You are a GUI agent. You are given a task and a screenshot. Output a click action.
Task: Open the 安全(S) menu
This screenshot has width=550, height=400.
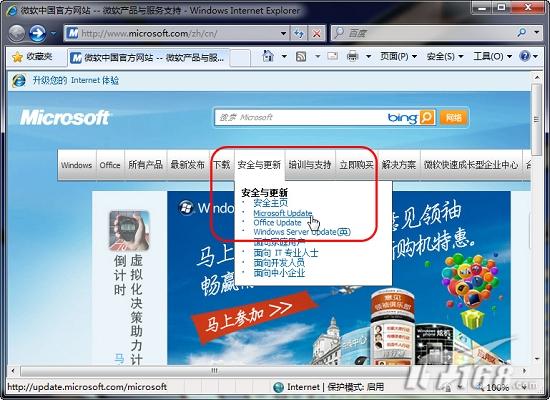point(445,56)
